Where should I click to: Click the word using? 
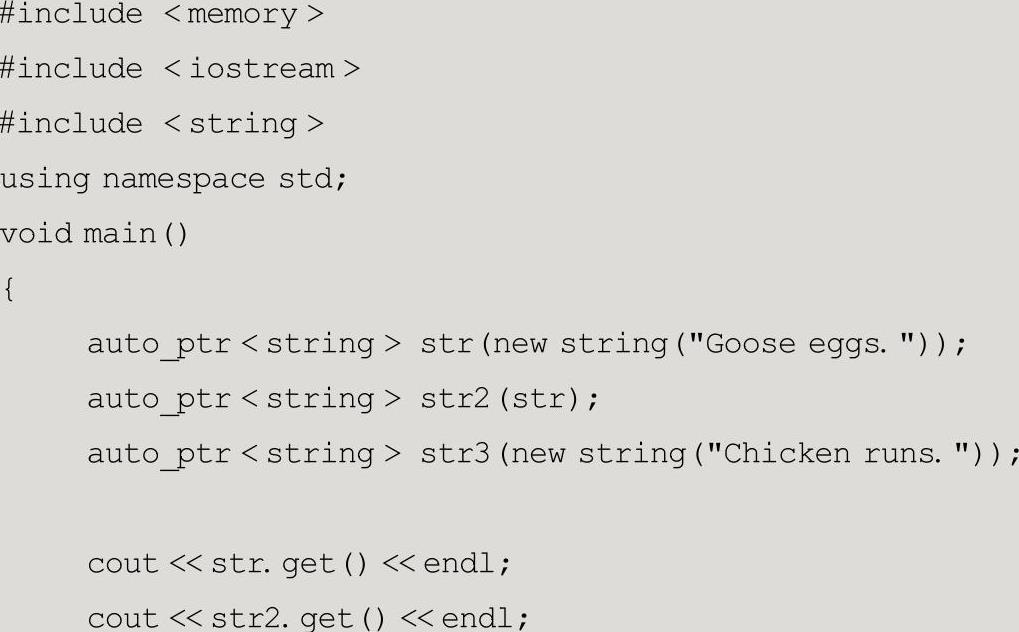[45, 179]
